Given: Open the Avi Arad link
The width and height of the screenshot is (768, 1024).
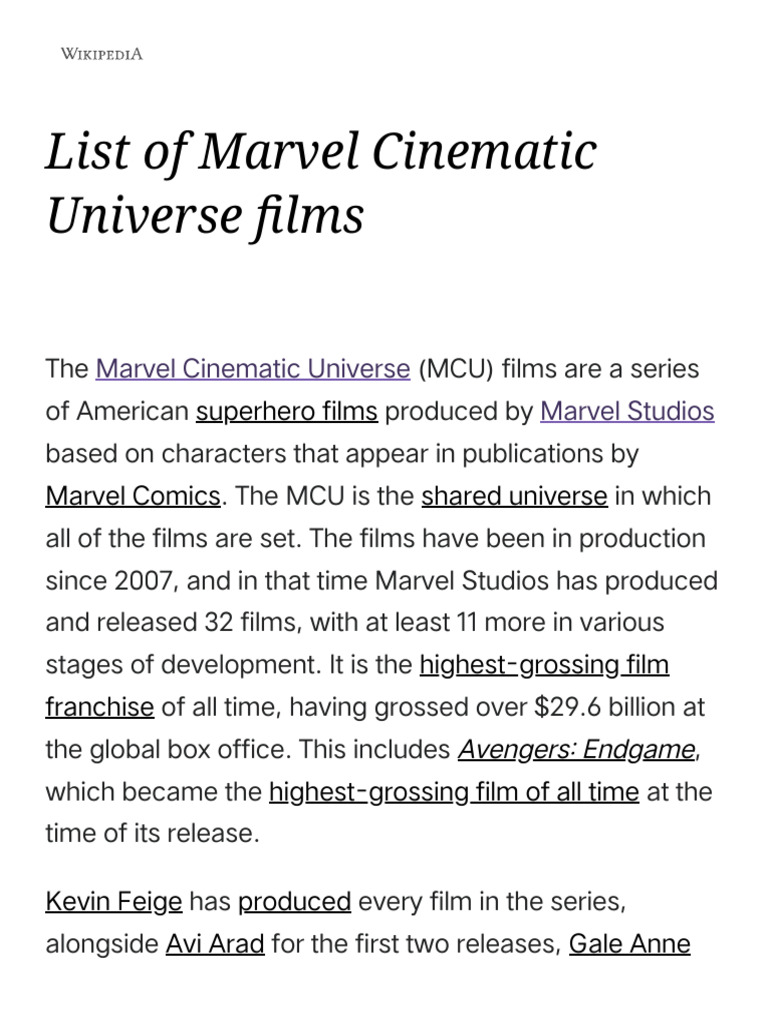Looking at the screenshot, I should tap(215, 945).
